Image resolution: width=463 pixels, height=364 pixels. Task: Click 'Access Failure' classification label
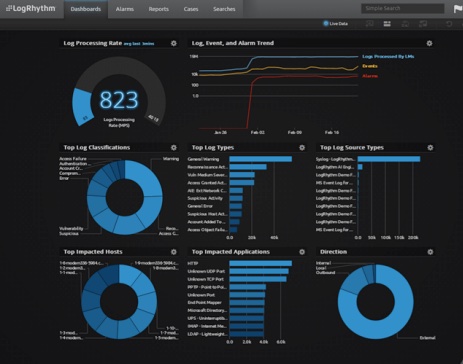pos(73,159)
